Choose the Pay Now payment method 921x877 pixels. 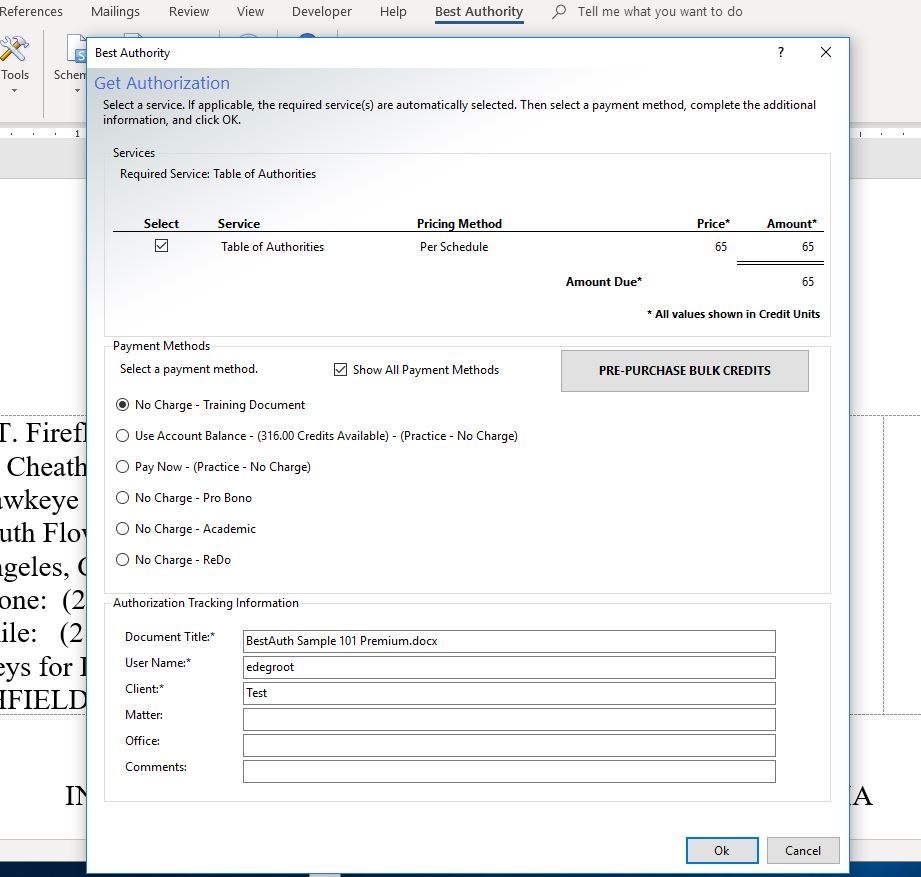click(123, 467)
